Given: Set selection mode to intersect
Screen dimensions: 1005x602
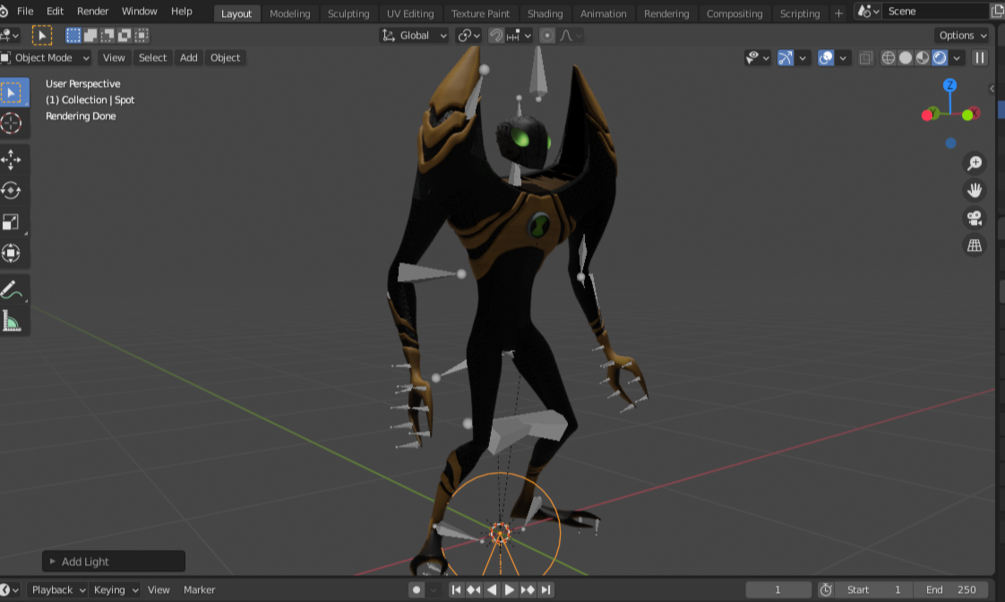Looking at the screenshot, I should tap(142, 35).
